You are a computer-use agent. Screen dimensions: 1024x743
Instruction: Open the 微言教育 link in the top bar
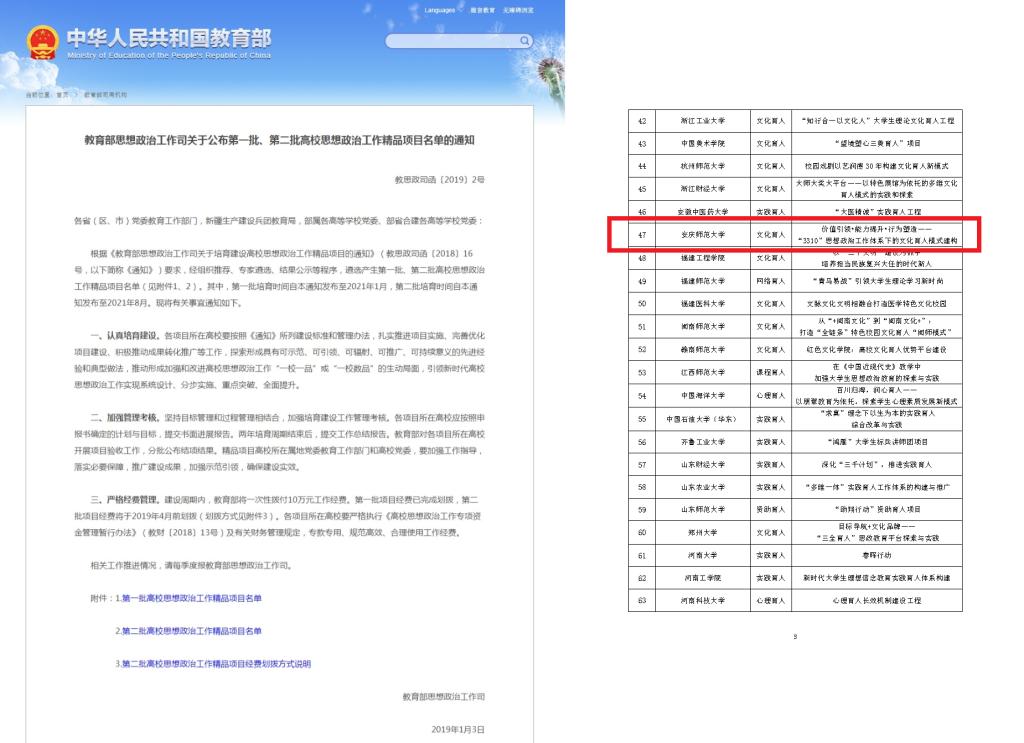click(x=483, y=10)
